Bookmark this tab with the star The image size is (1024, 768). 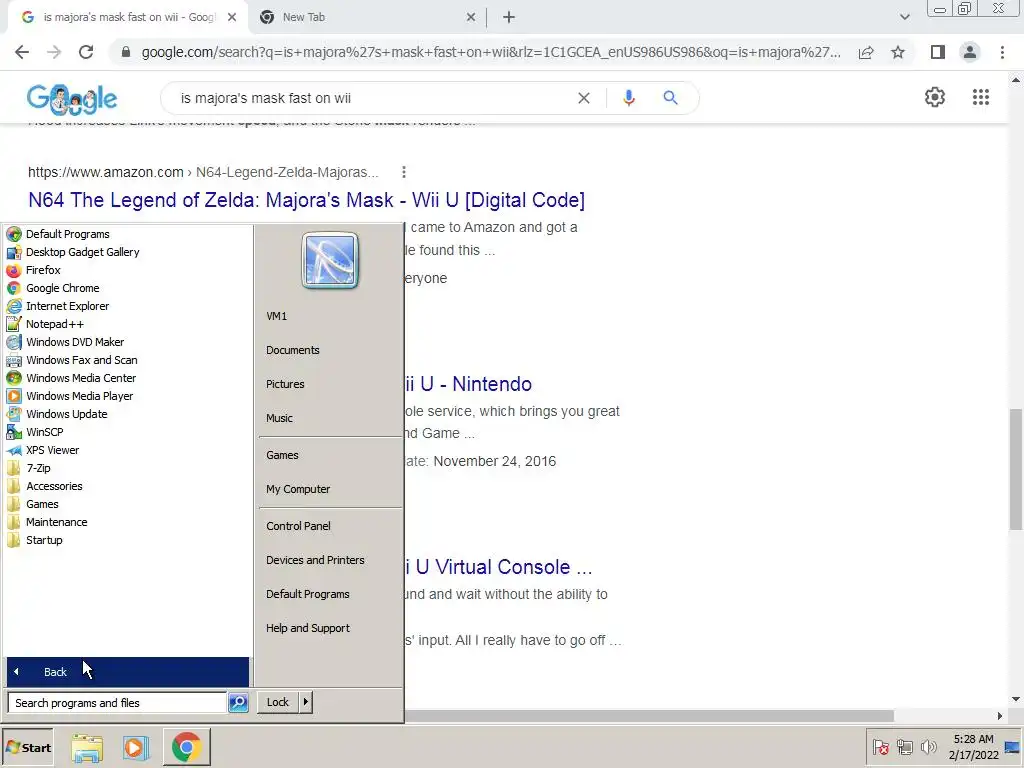coord(898,52)
